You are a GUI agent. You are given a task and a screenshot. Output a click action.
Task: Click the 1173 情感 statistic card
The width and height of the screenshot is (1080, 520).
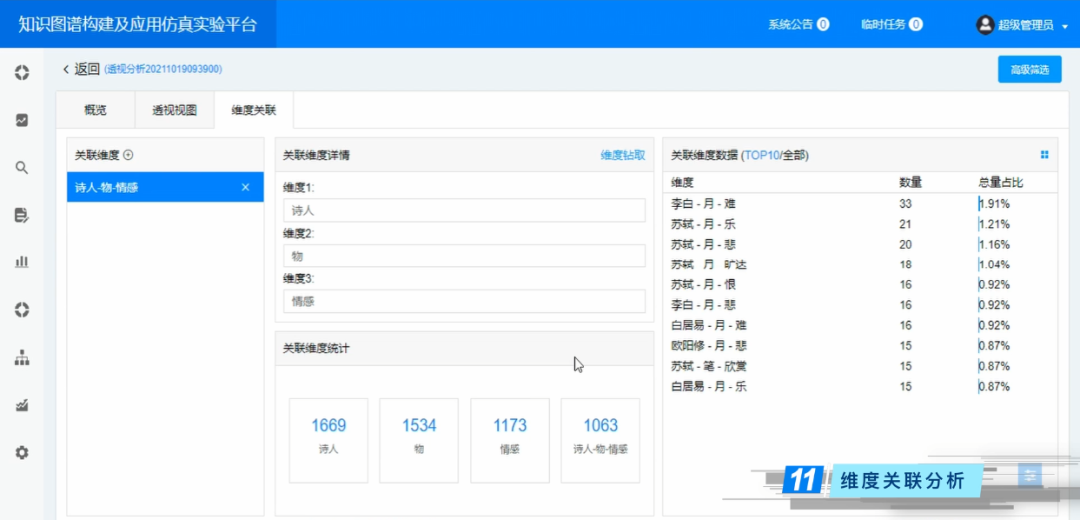coord(510,440)
